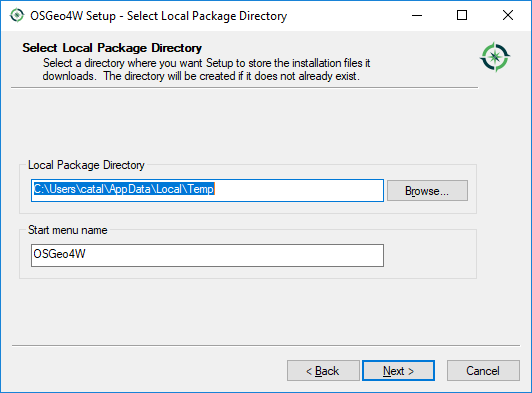
Task: Minimize the OSGeo4W Setup window
Action: [417, 15]
